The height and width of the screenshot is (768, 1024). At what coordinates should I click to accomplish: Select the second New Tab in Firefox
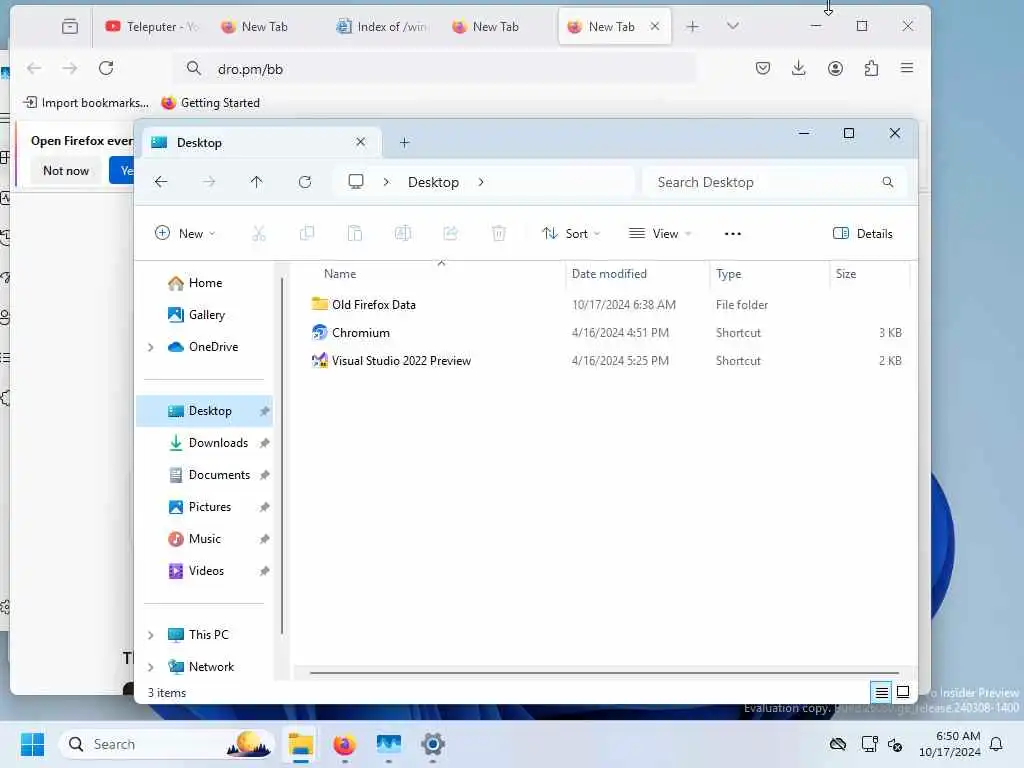(486, 27)
